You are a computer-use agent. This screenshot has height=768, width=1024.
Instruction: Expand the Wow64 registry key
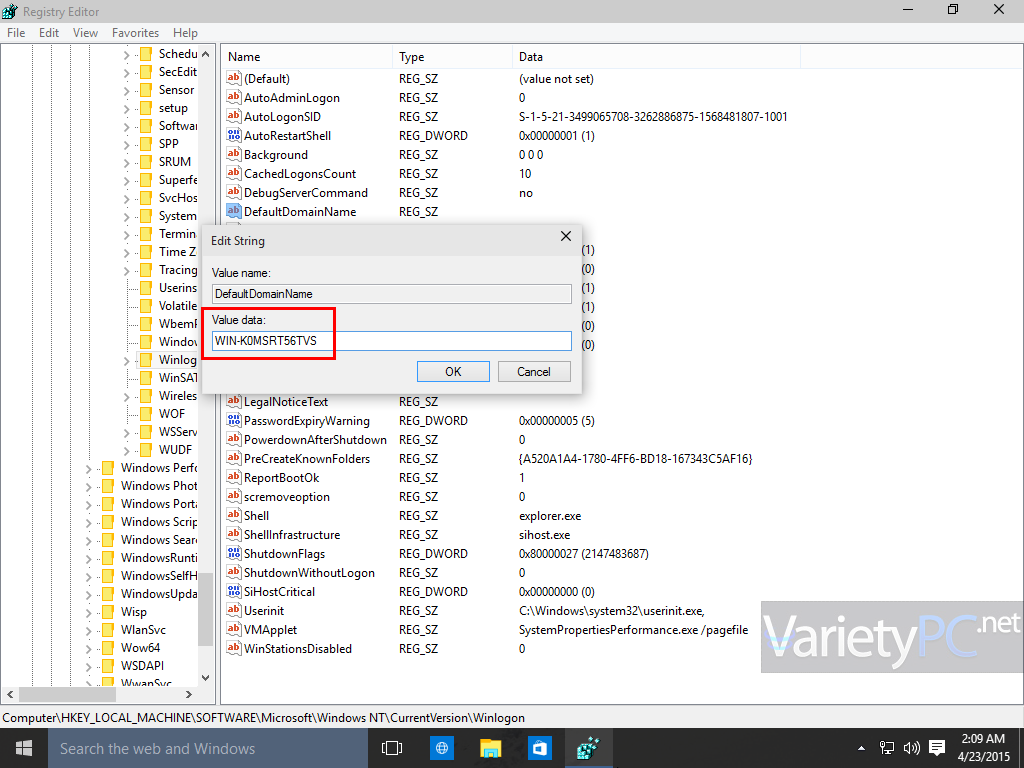(x=88, y=647)
